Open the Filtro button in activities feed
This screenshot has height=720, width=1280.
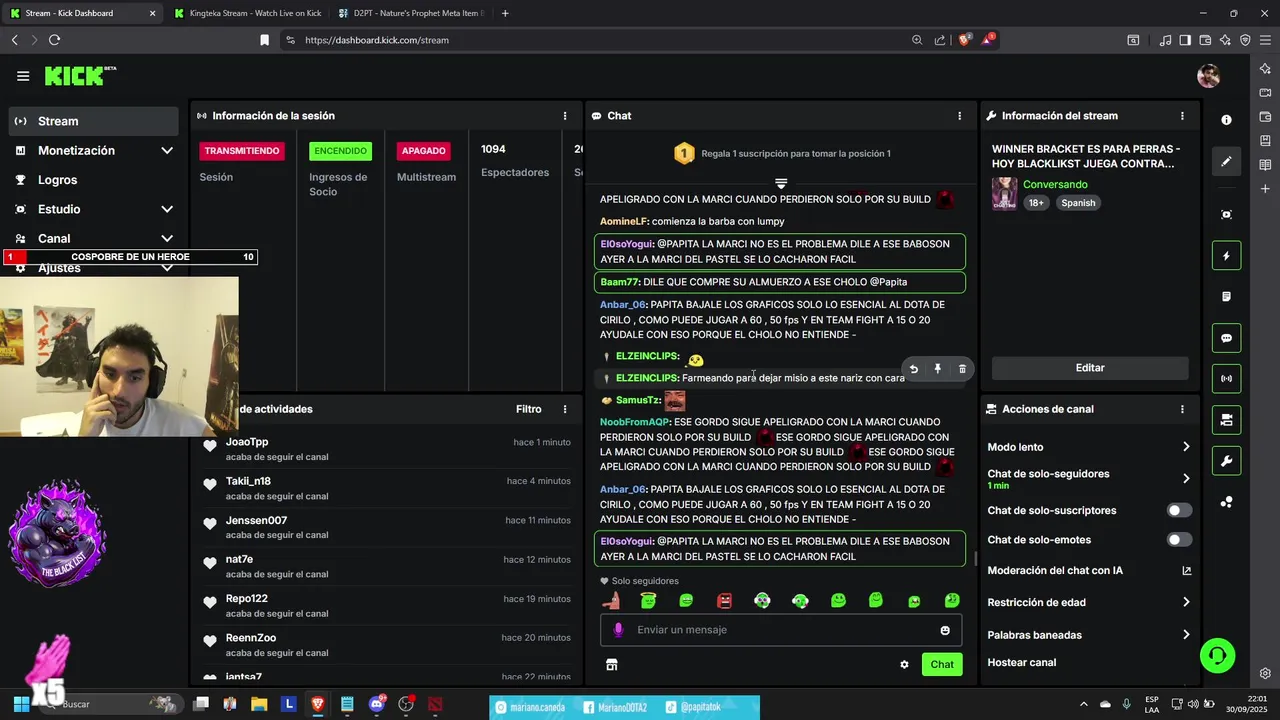529,409
